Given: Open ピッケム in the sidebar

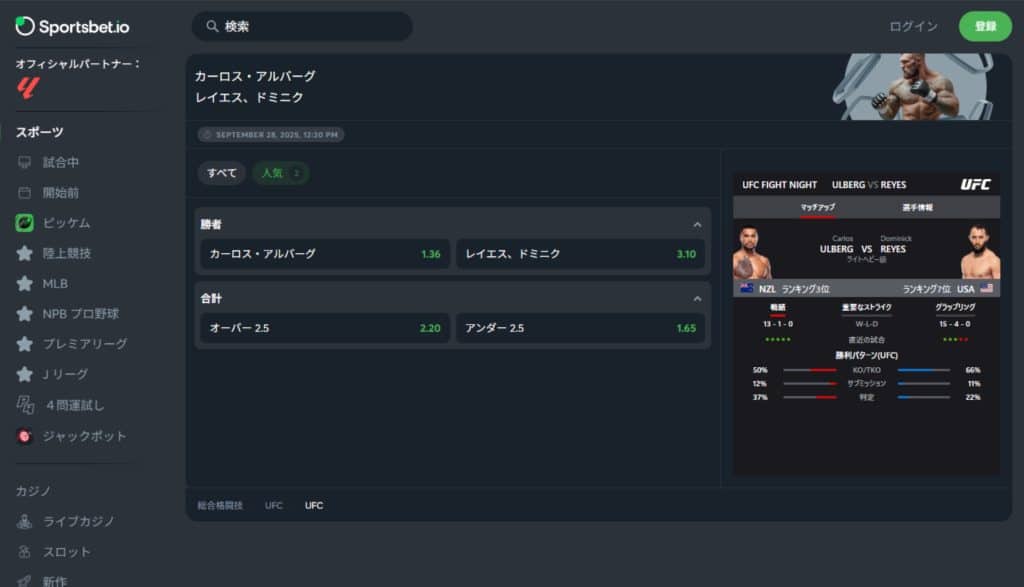Looking at the screenshot, I should coord(66,223).
